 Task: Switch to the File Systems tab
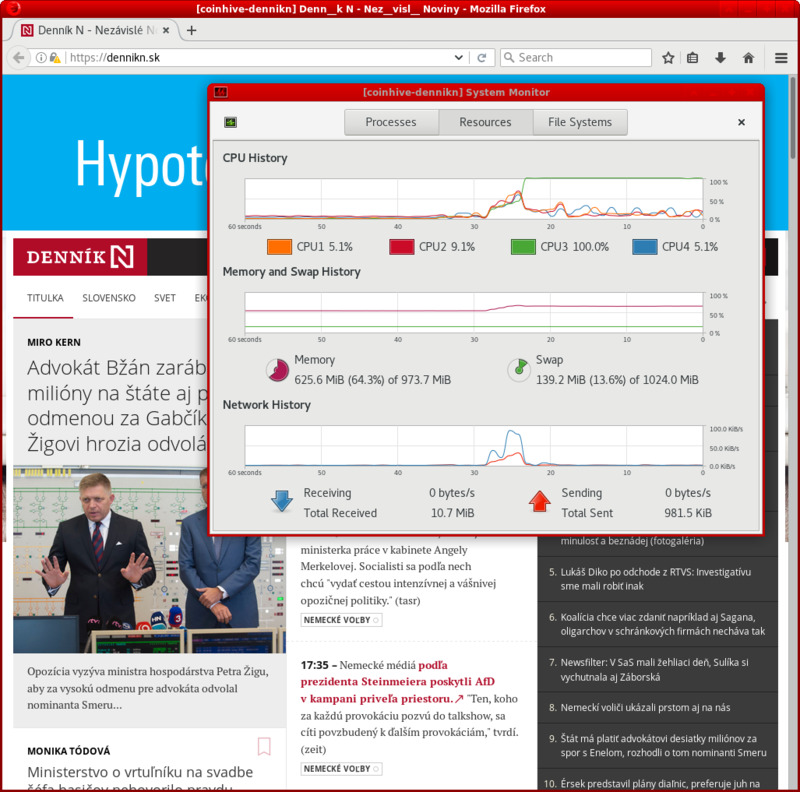click(580, 122)
